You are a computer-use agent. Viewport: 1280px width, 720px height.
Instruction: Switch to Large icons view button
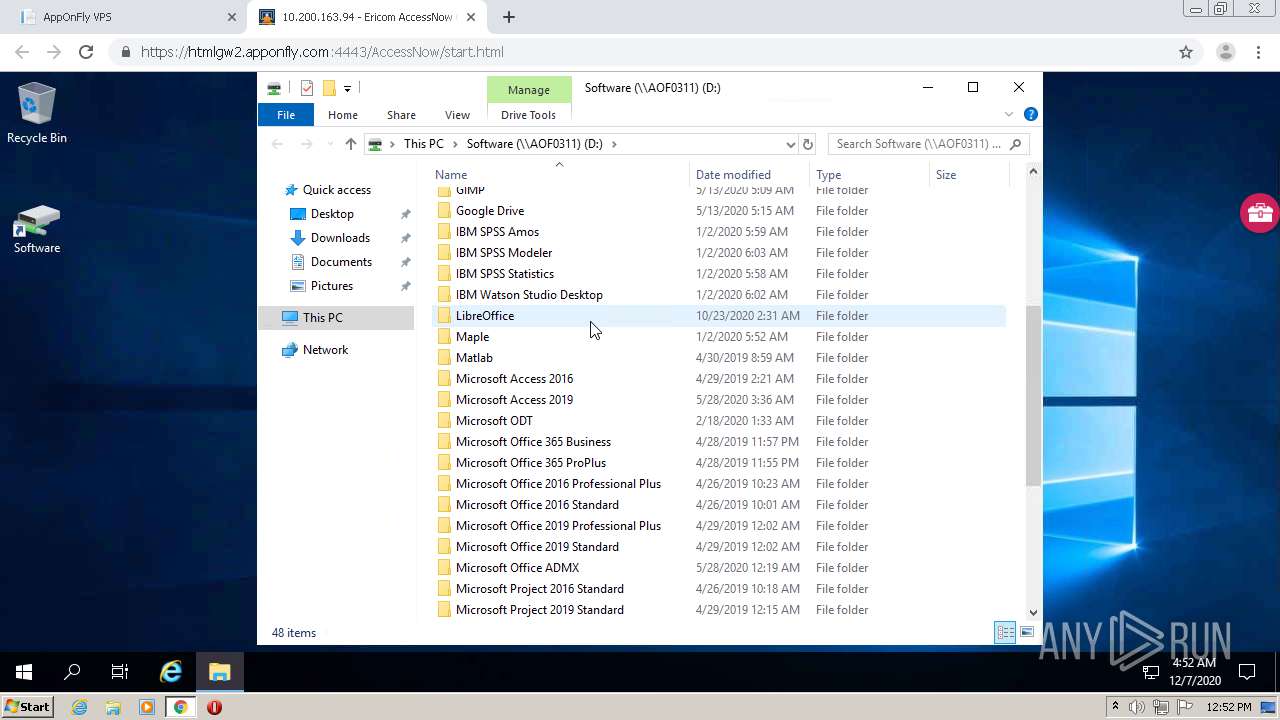pyautogui.click(x=1026, y=632)
